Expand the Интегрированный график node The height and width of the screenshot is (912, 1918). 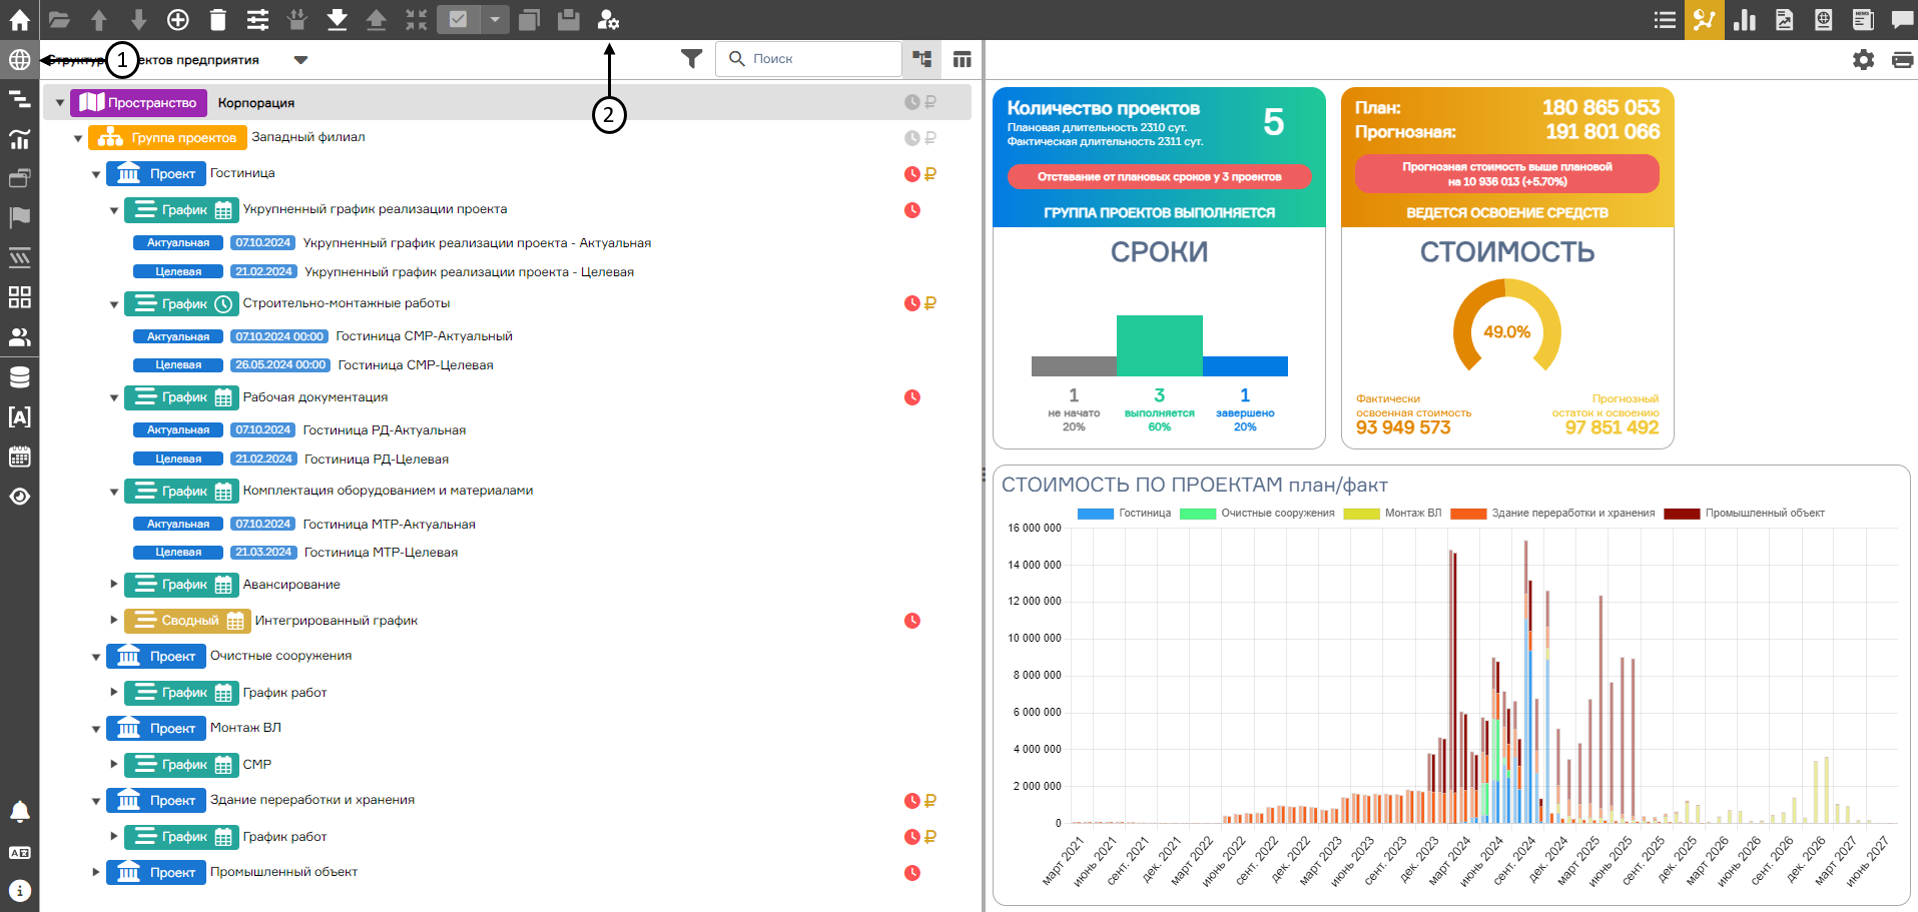tap(114, 620)
